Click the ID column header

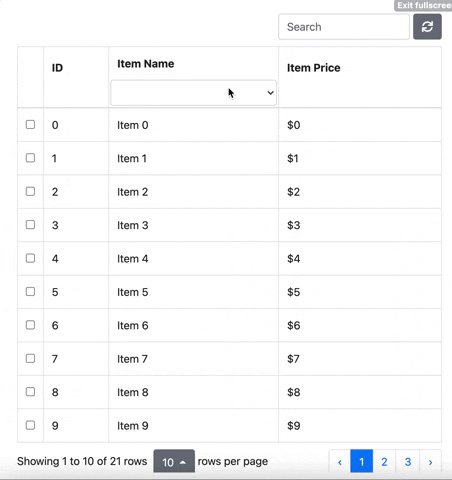(x=57, y=68)
